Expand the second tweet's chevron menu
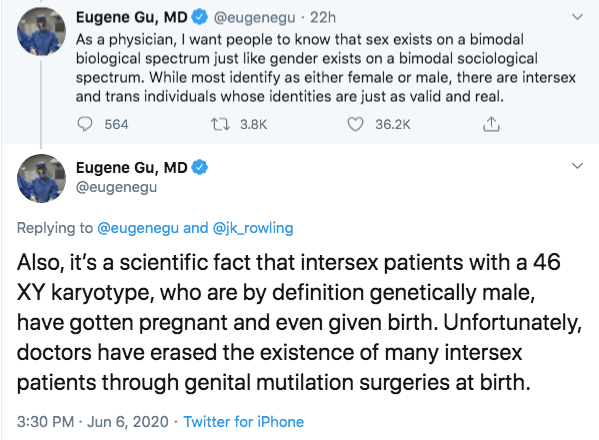 pos(577,166)
